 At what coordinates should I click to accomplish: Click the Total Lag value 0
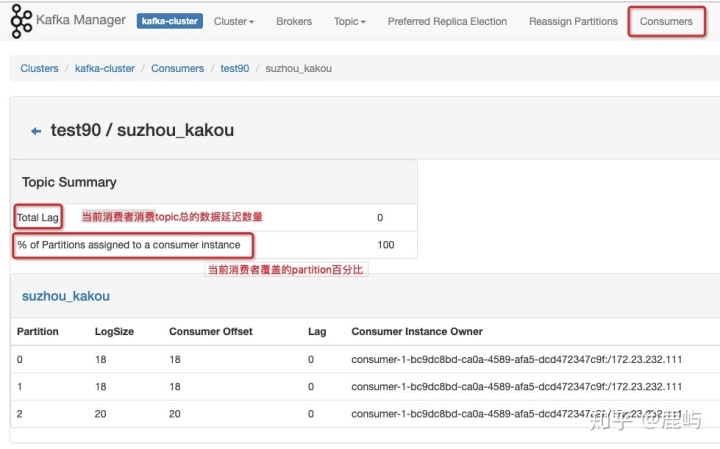(380, 218)
